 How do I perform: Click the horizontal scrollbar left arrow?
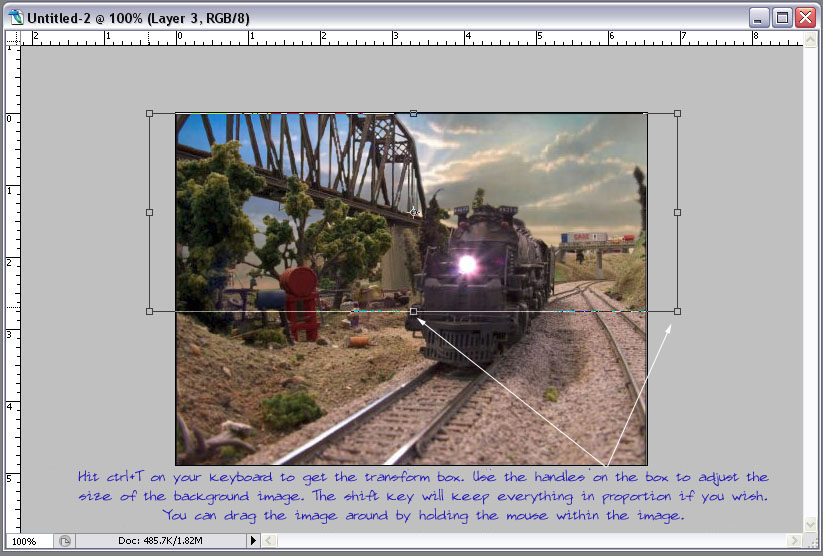269,540
